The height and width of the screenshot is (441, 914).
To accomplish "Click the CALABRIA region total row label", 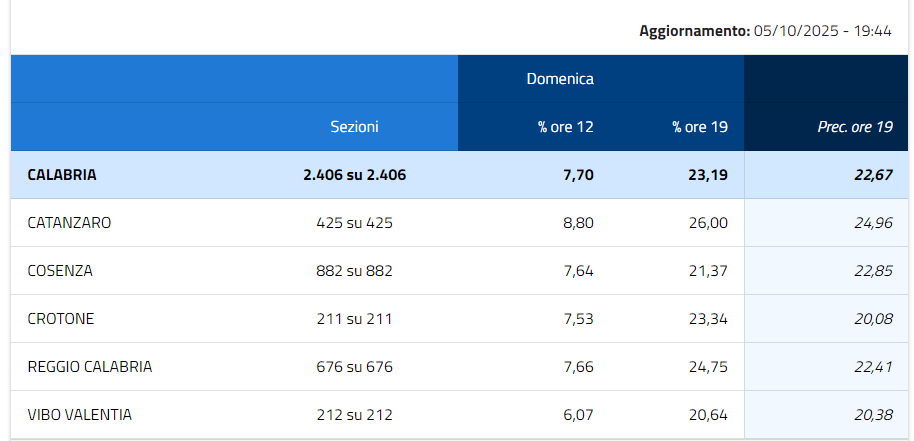I will [x=62, y=175].
